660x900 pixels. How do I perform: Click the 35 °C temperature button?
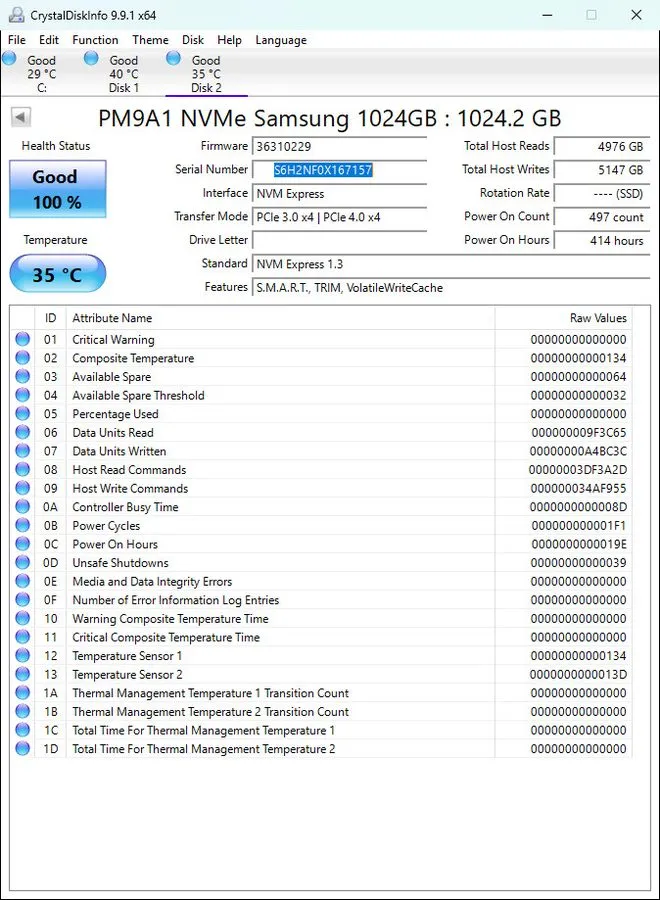click(x=57, y=274)
